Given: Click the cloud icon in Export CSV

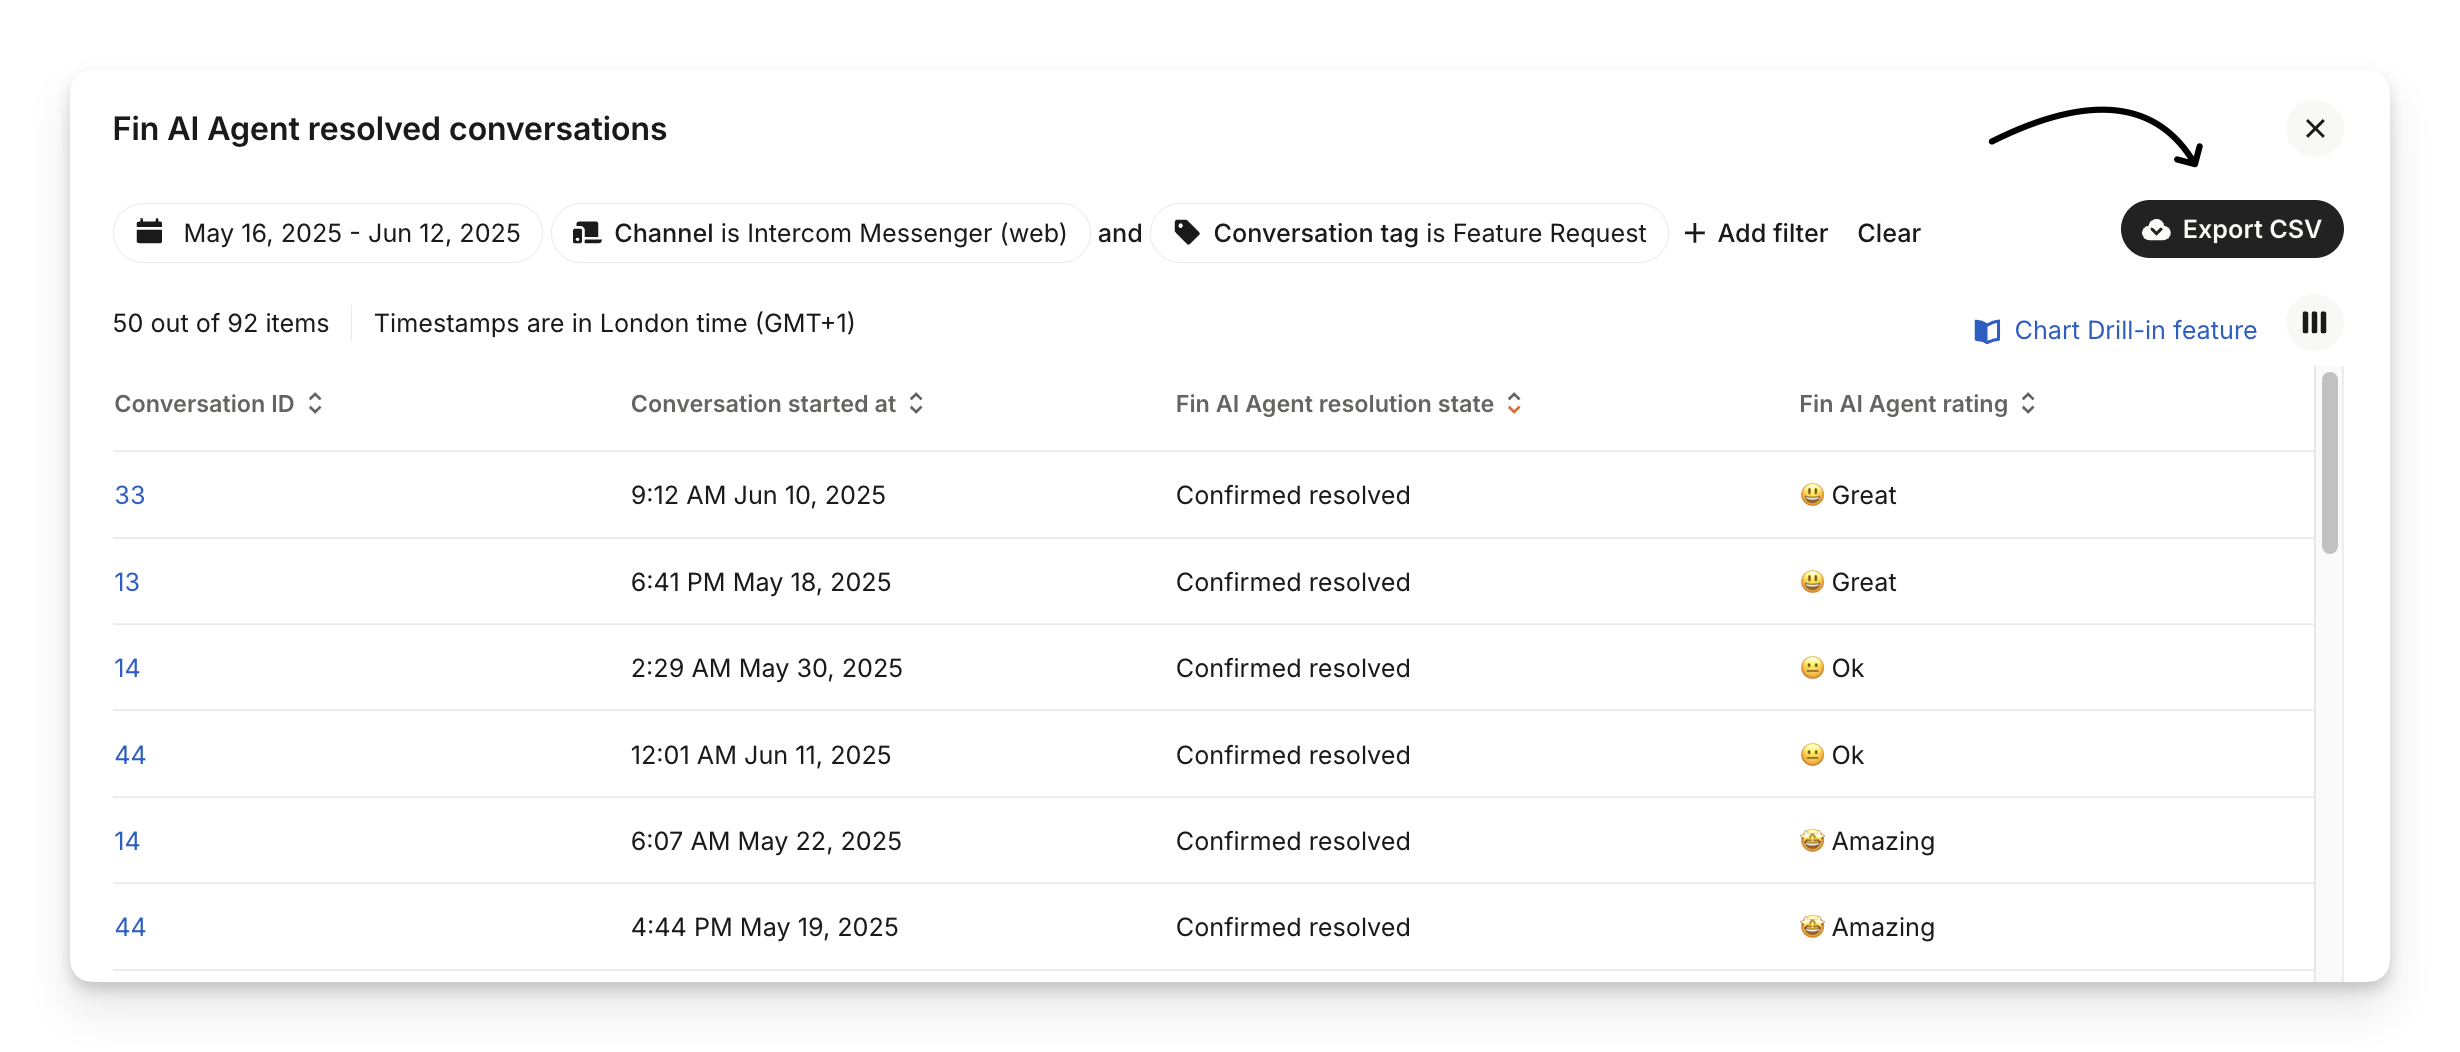Looking at the screenshot, I should (2156, 230).
